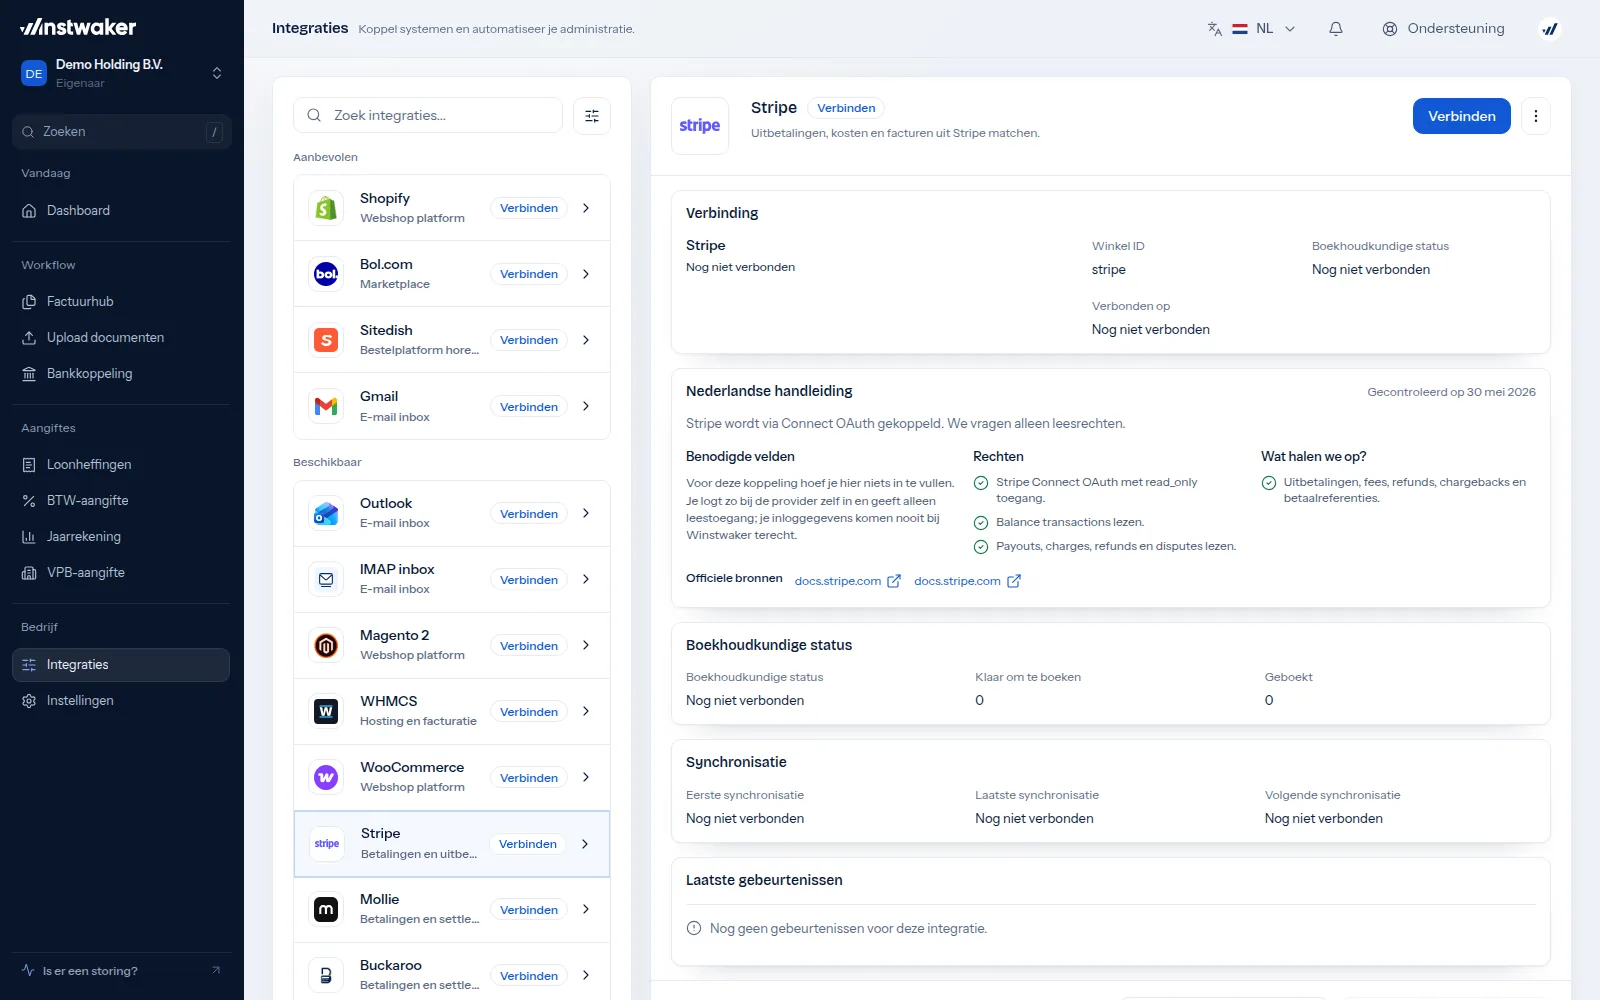Click the 'Klaar om te boeken' label
Screen dimensions: 1600x1000
pos(1028,677)
